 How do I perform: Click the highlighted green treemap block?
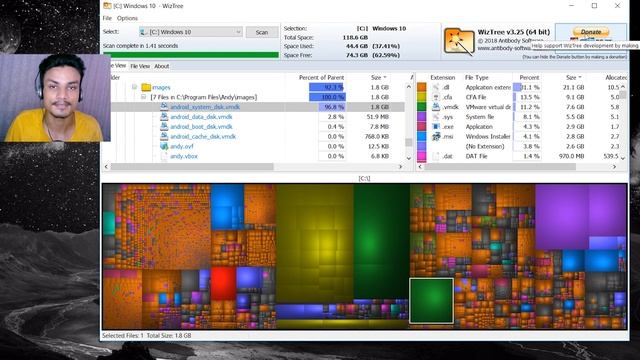[431, 301]
